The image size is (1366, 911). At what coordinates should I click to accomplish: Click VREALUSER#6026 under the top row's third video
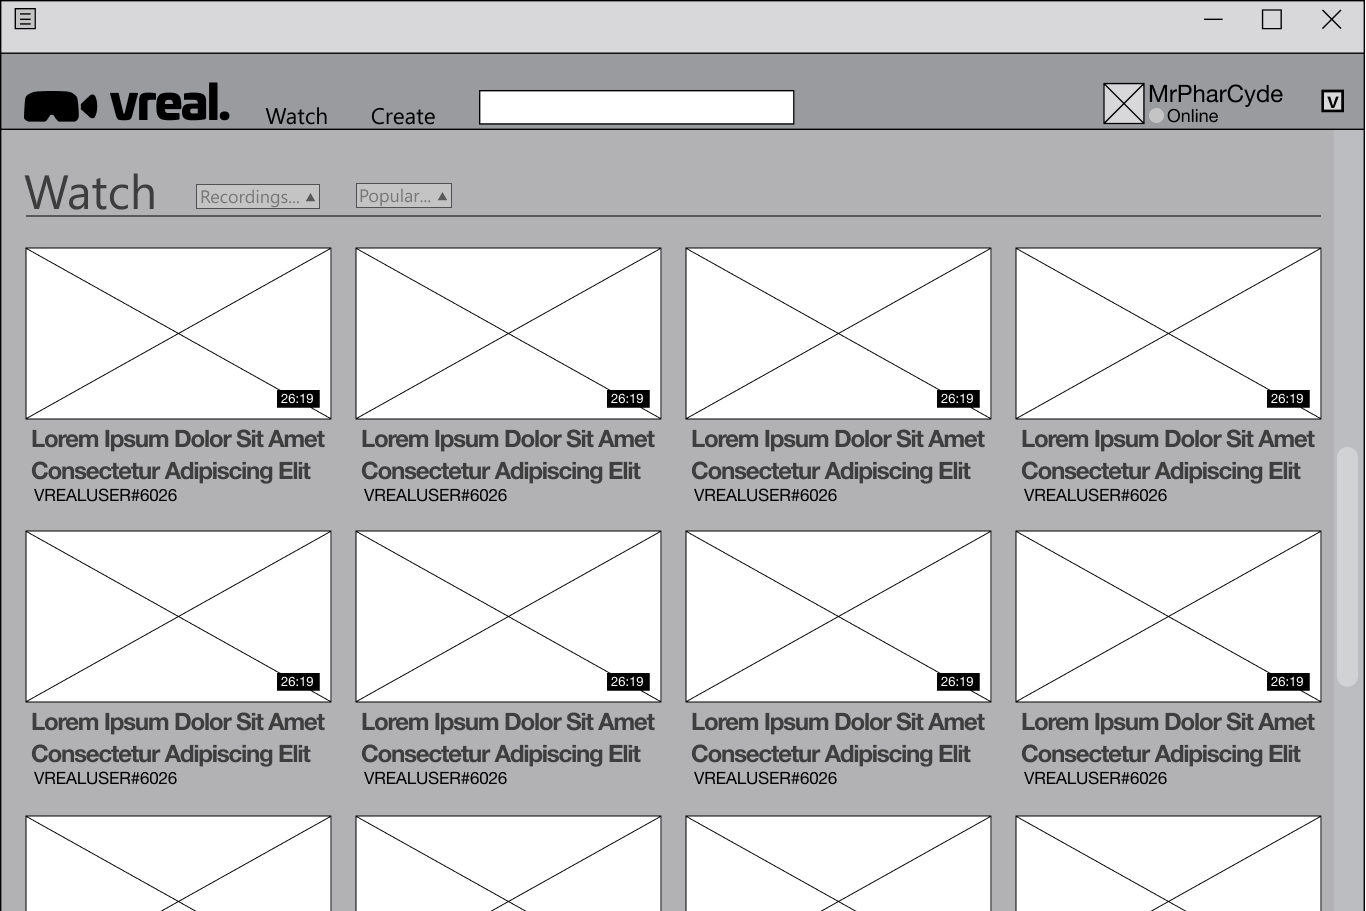pos(765,495)
